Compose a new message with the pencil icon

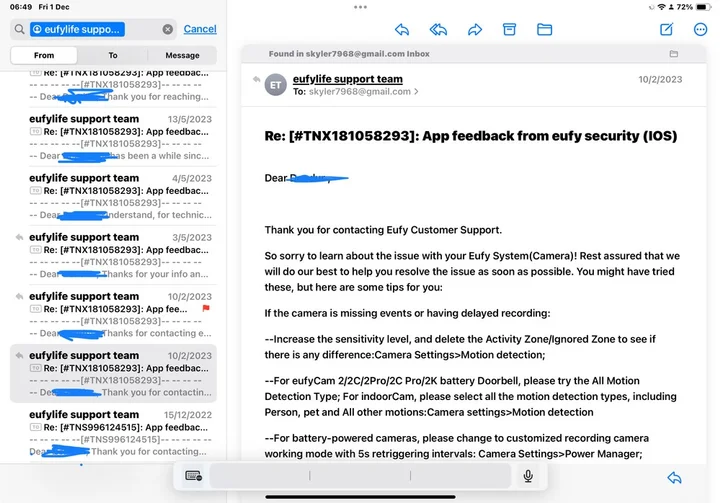pos(666,29)
